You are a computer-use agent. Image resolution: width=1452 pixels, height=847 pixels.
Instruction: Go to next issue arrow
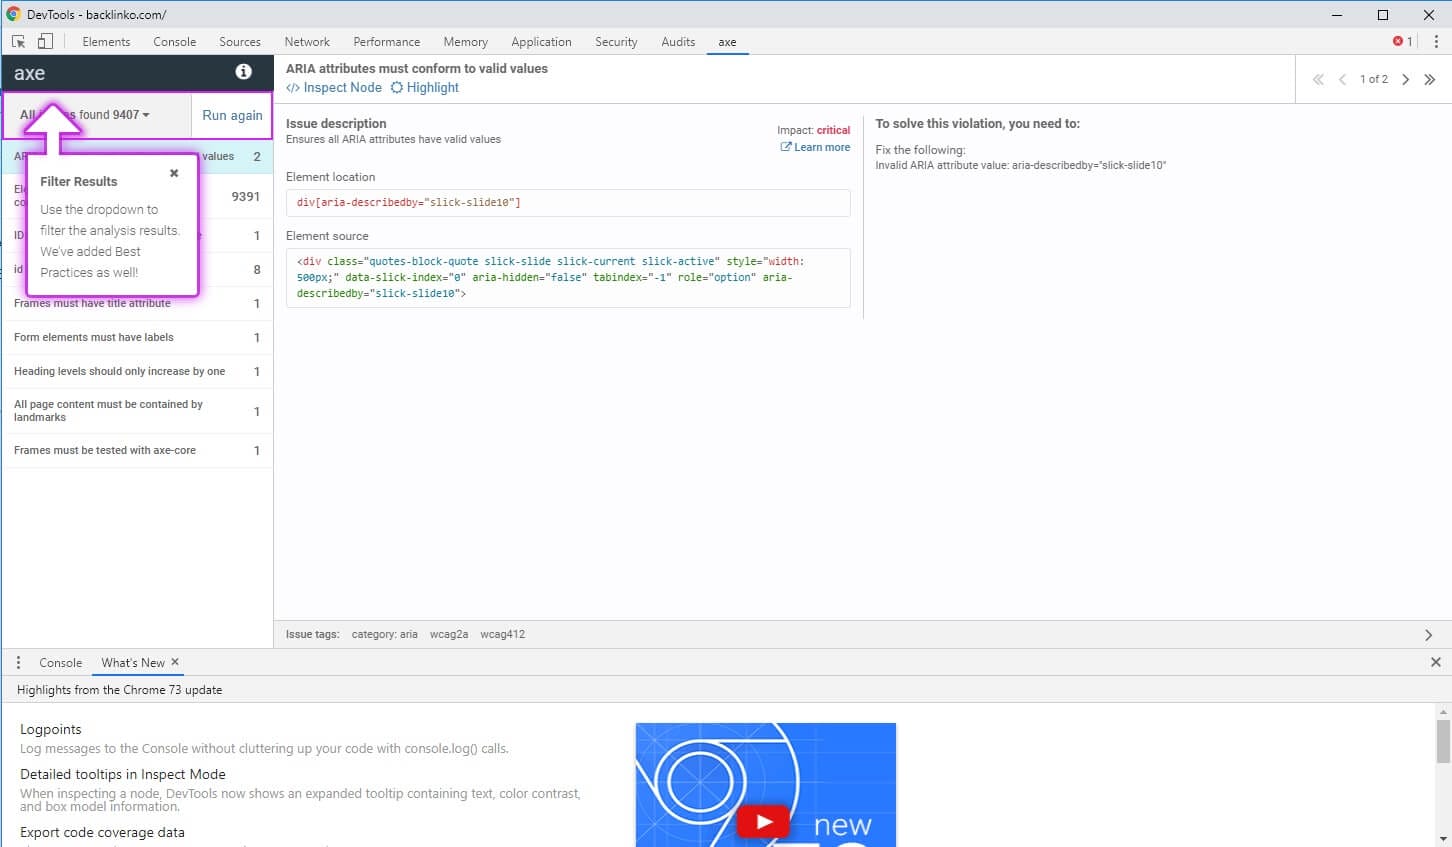[1405, 79]
